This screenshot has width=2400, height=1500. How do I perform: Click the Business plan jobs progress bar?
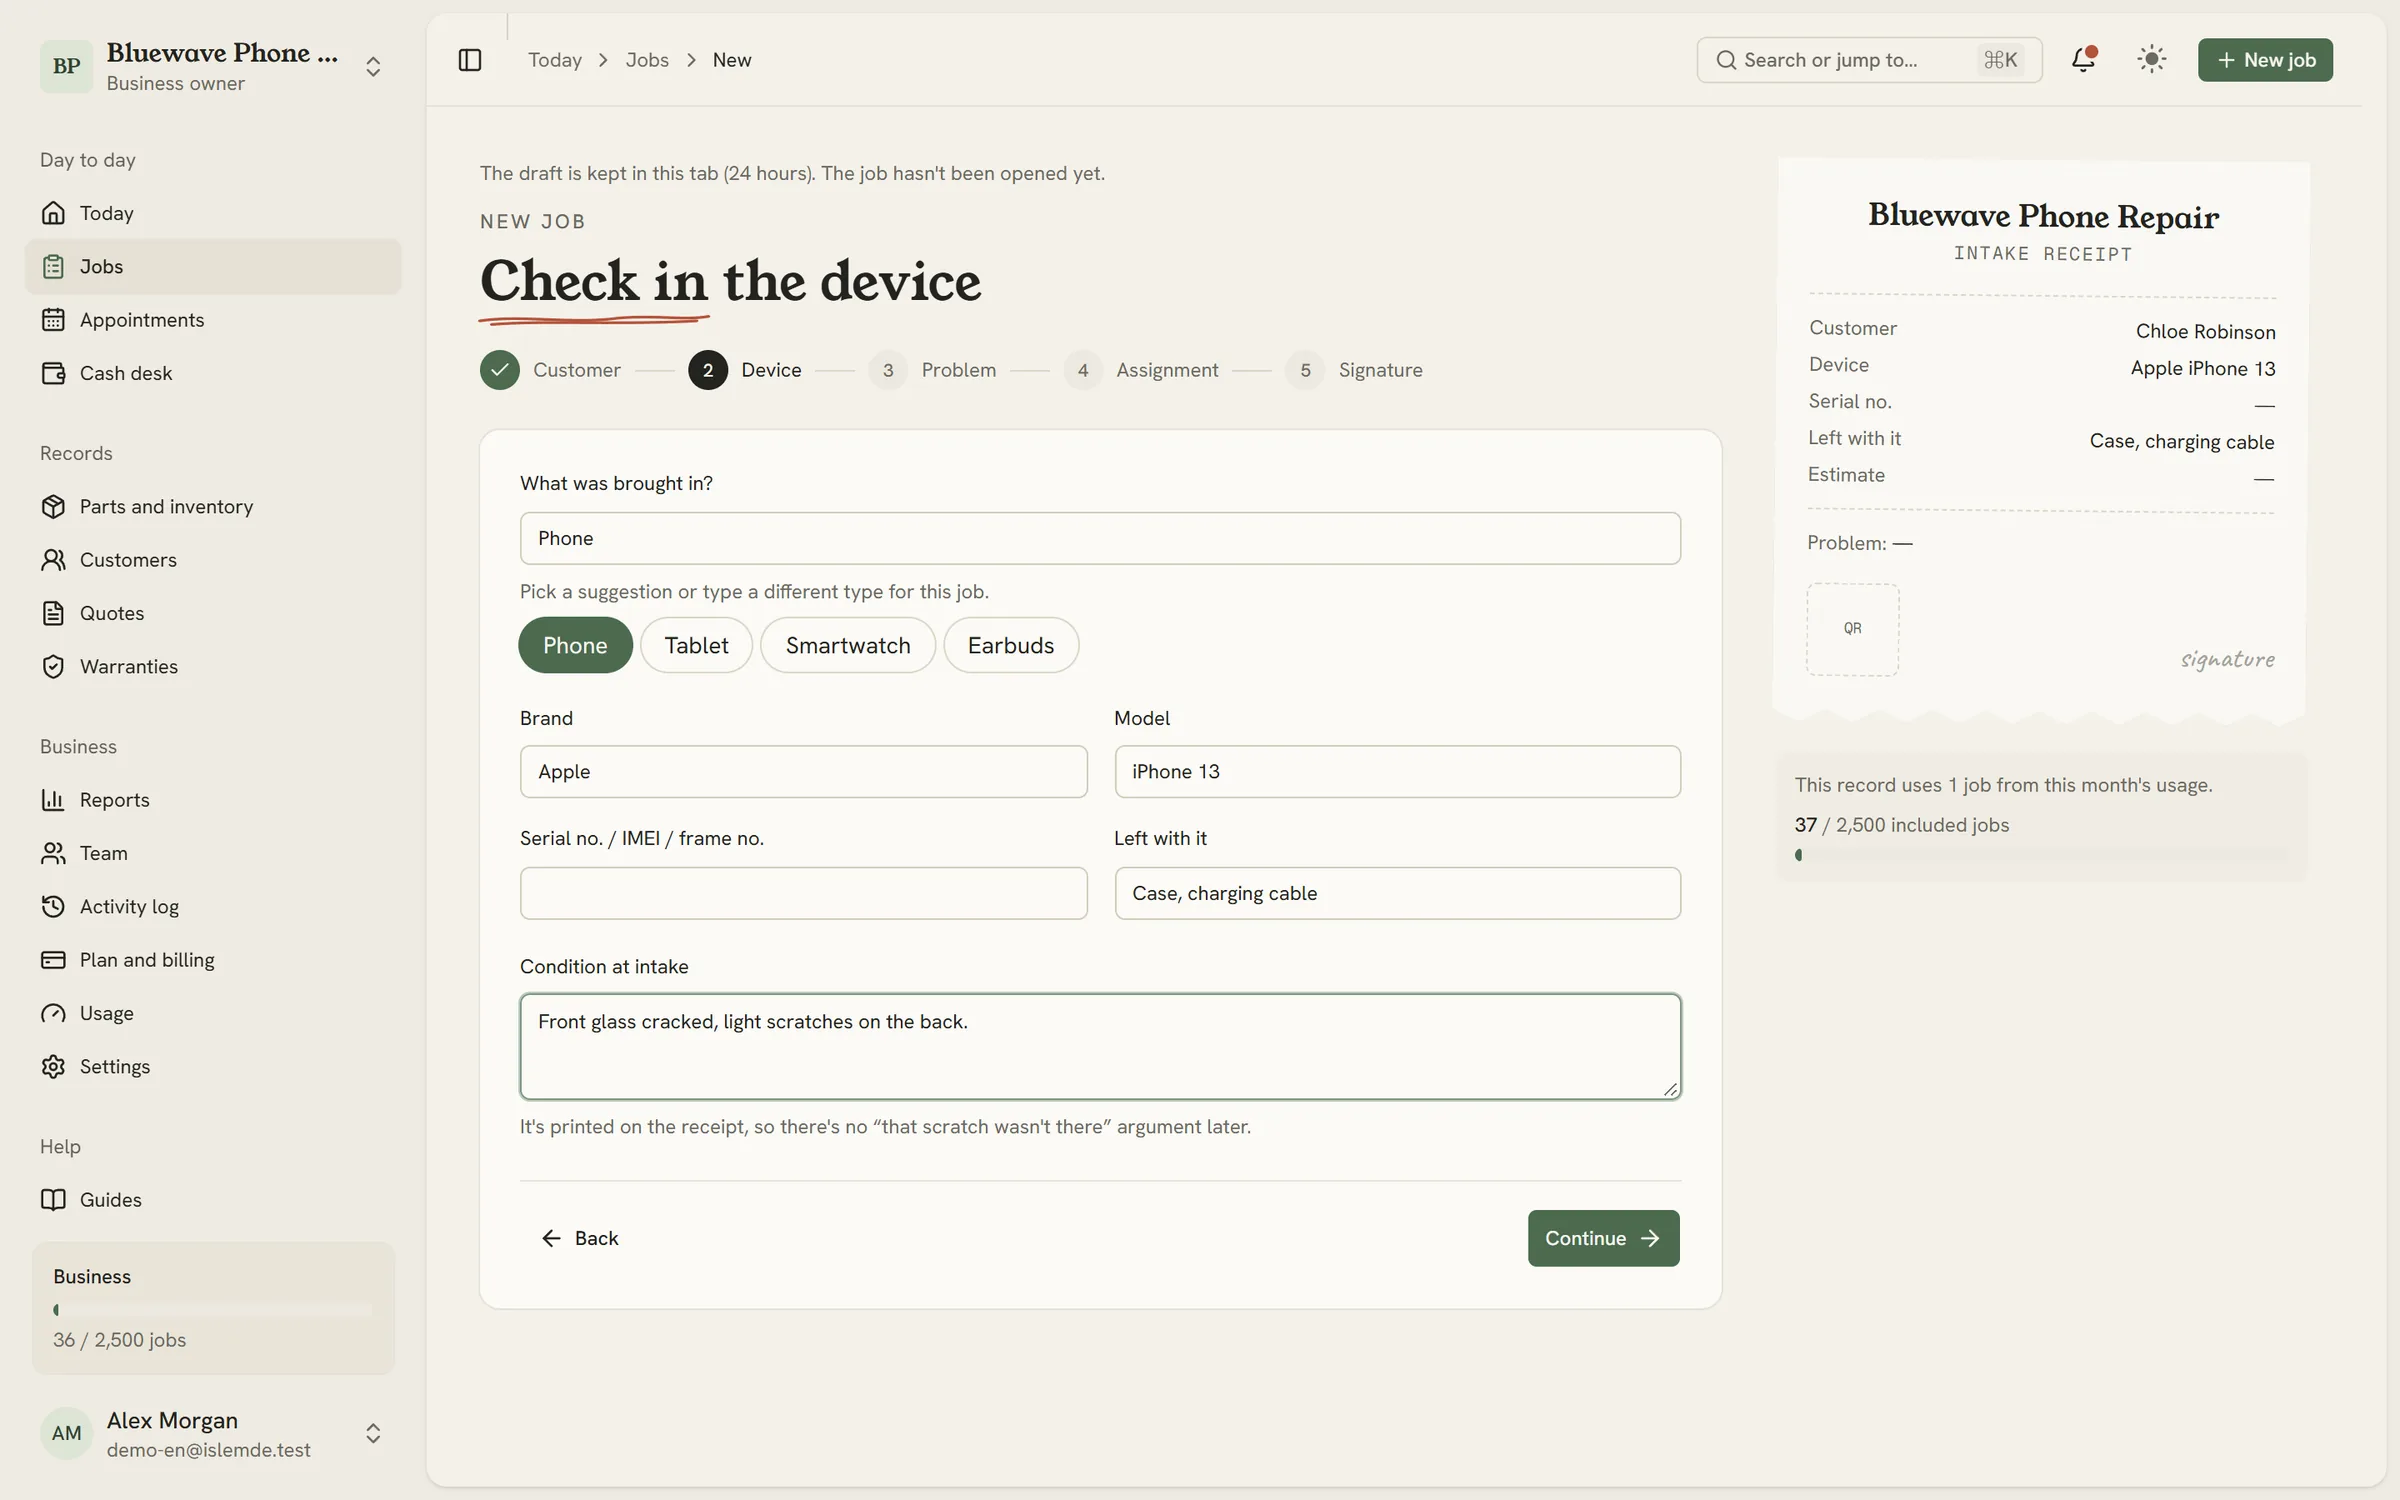click(x=212, y=1310)
